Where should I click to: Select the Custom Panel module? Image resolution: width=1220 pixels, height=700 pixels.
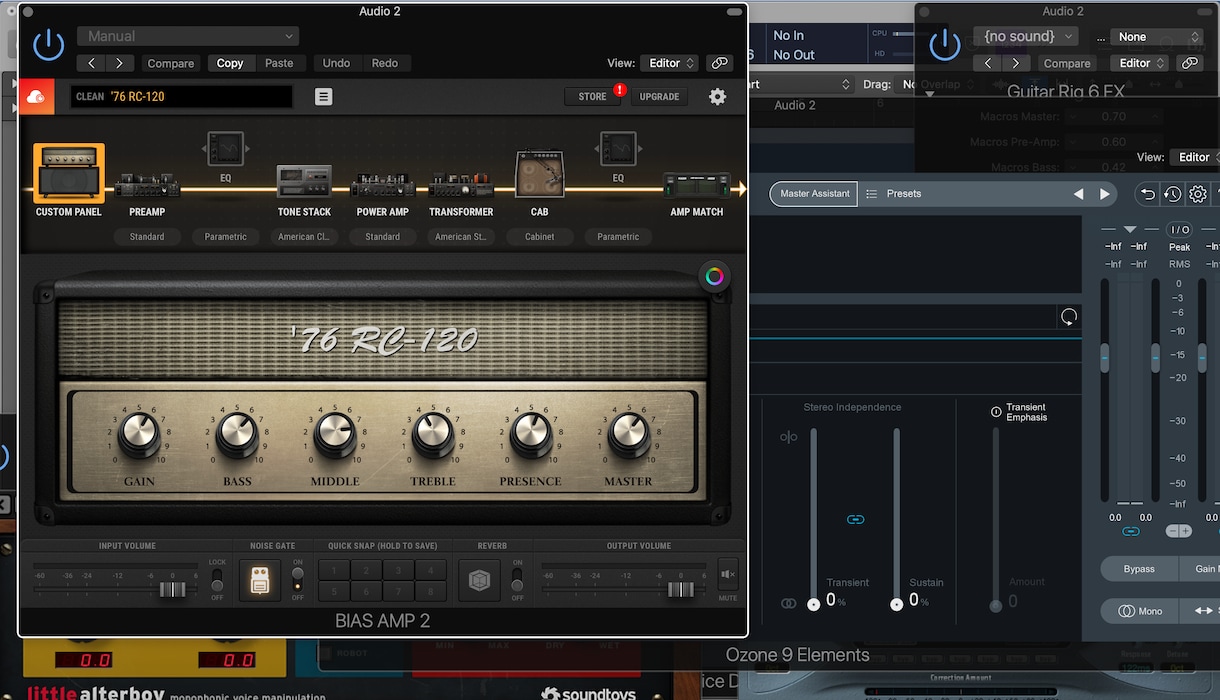pos(69,181)
